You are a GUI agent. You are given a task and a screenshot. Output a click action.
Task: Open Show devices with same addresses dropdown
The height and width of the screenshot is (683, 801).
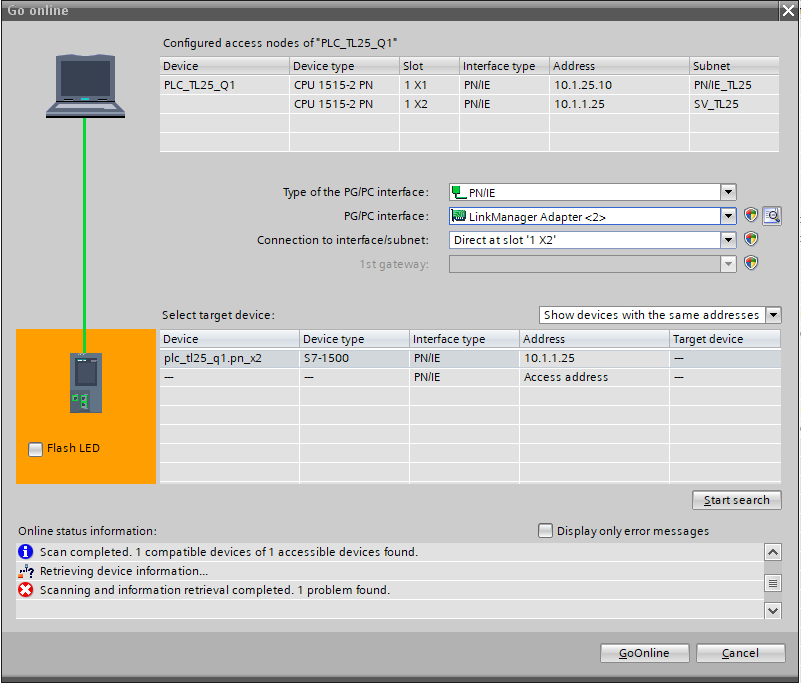point(773,315)
